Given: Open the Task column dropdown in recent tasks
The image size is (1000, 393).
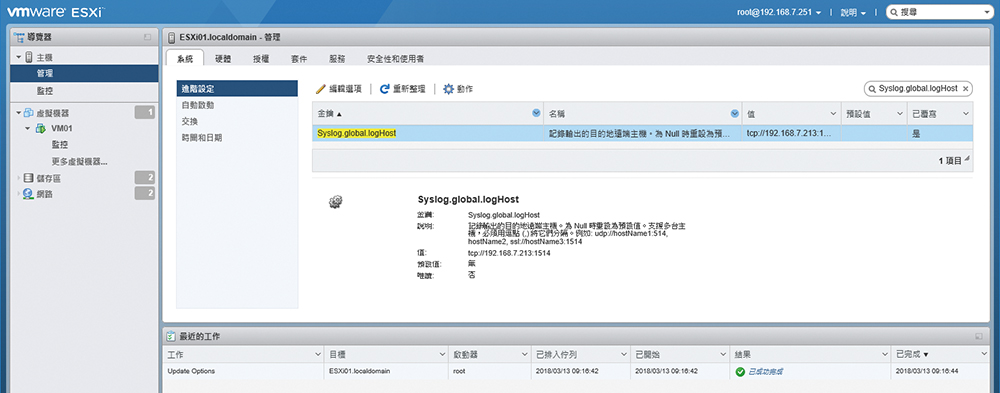Looking at the screenshot, I should tap(318, 353).
